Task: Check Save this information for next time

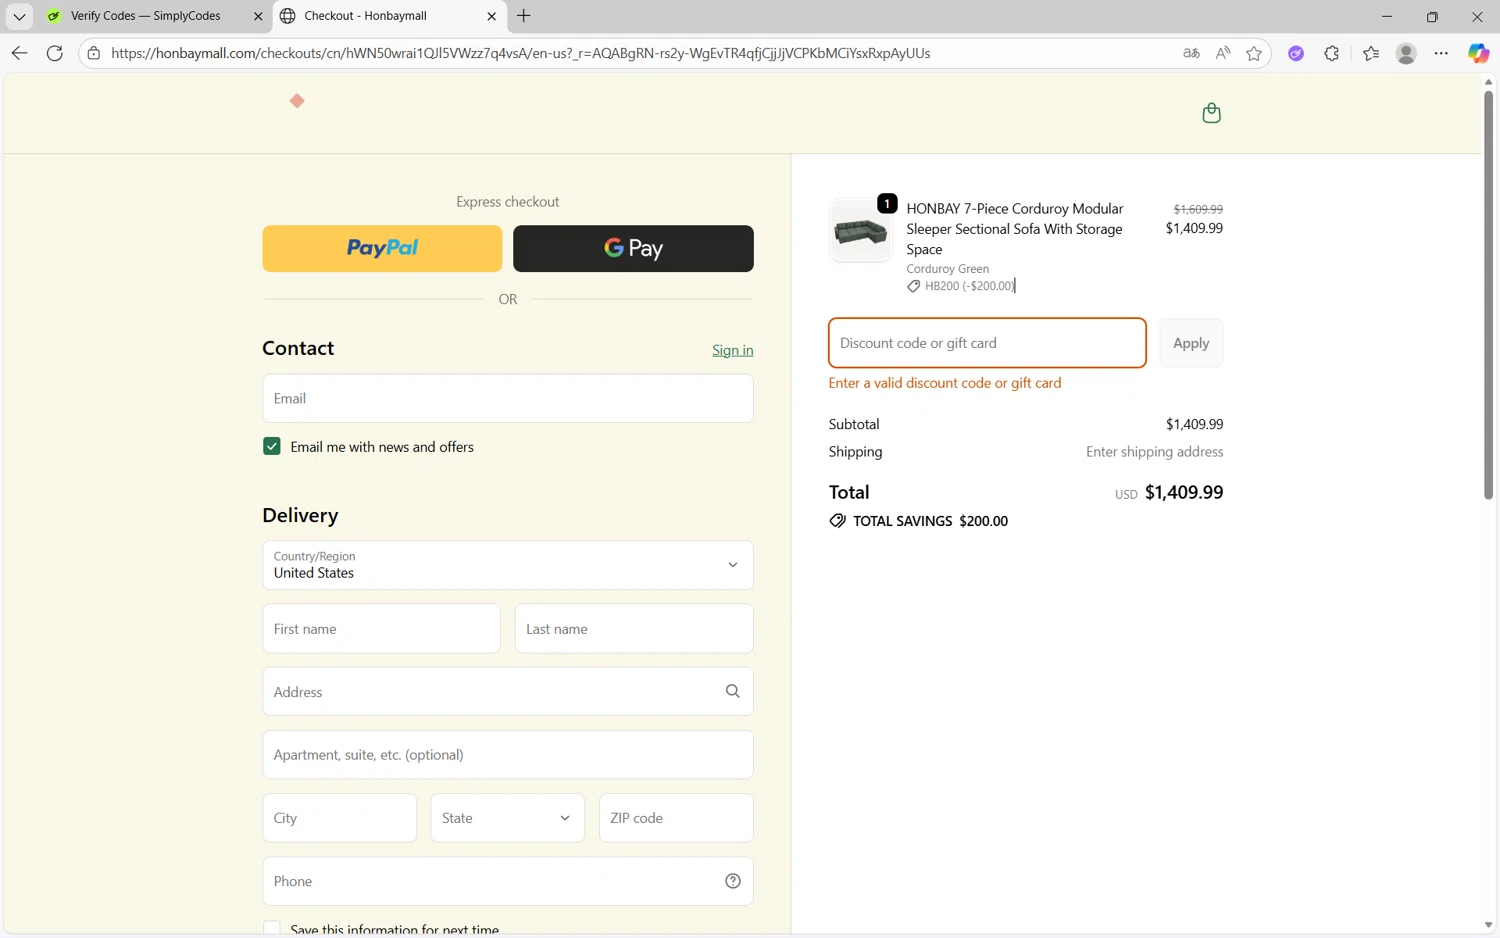Action: [x=272, y=929]
